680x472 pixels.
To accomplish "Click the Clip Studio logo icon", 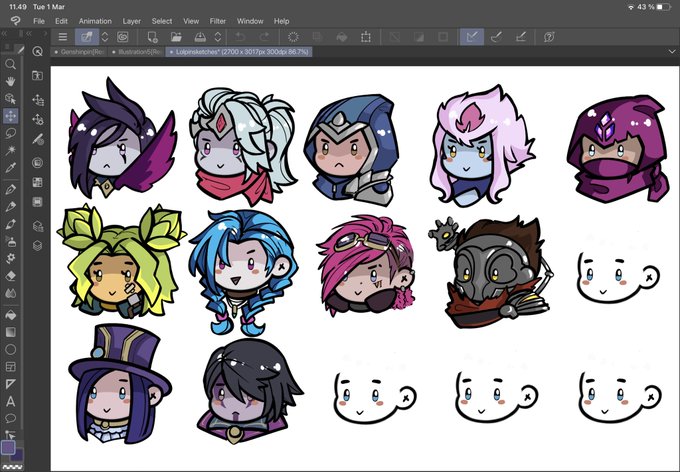I will (16, 21).
